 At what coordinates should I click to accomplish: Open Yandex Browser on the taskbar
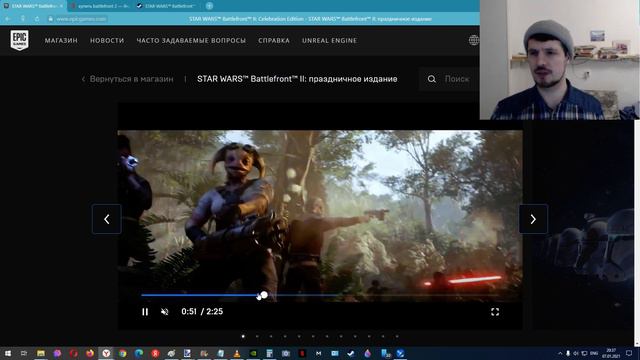(106, 353)
